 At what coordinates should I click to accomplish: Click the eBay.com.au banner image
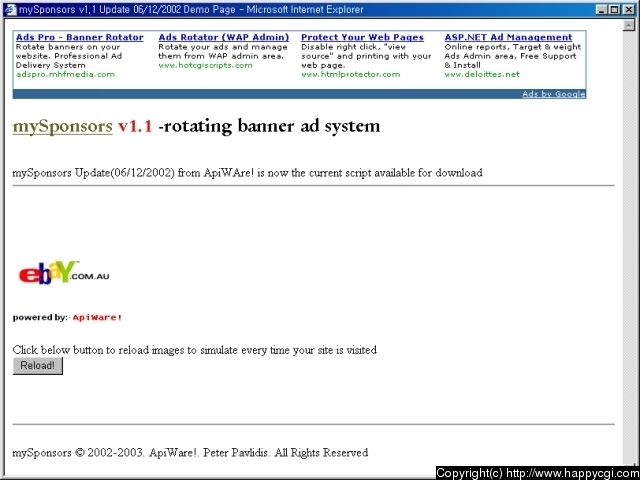coord(64,272)
